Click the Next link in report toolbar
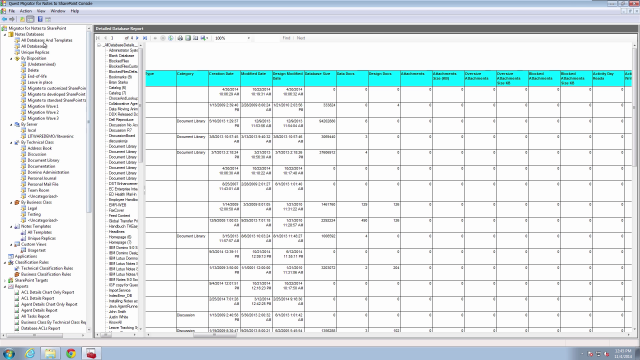The width and height of the screenshot is (640, 360). tap(301, 38)
